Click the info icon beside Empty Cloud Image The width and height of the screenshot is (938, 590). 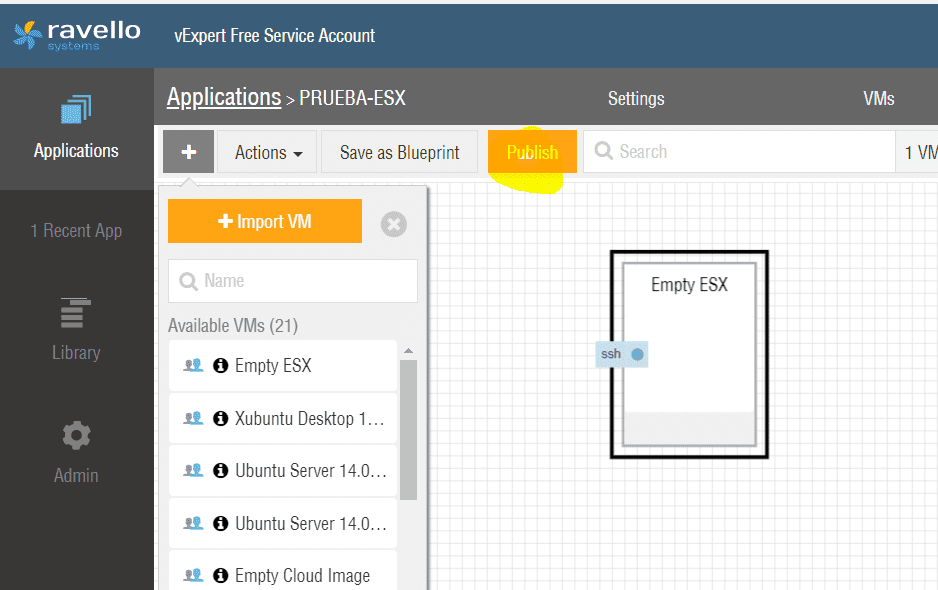(x=220, y=575)
